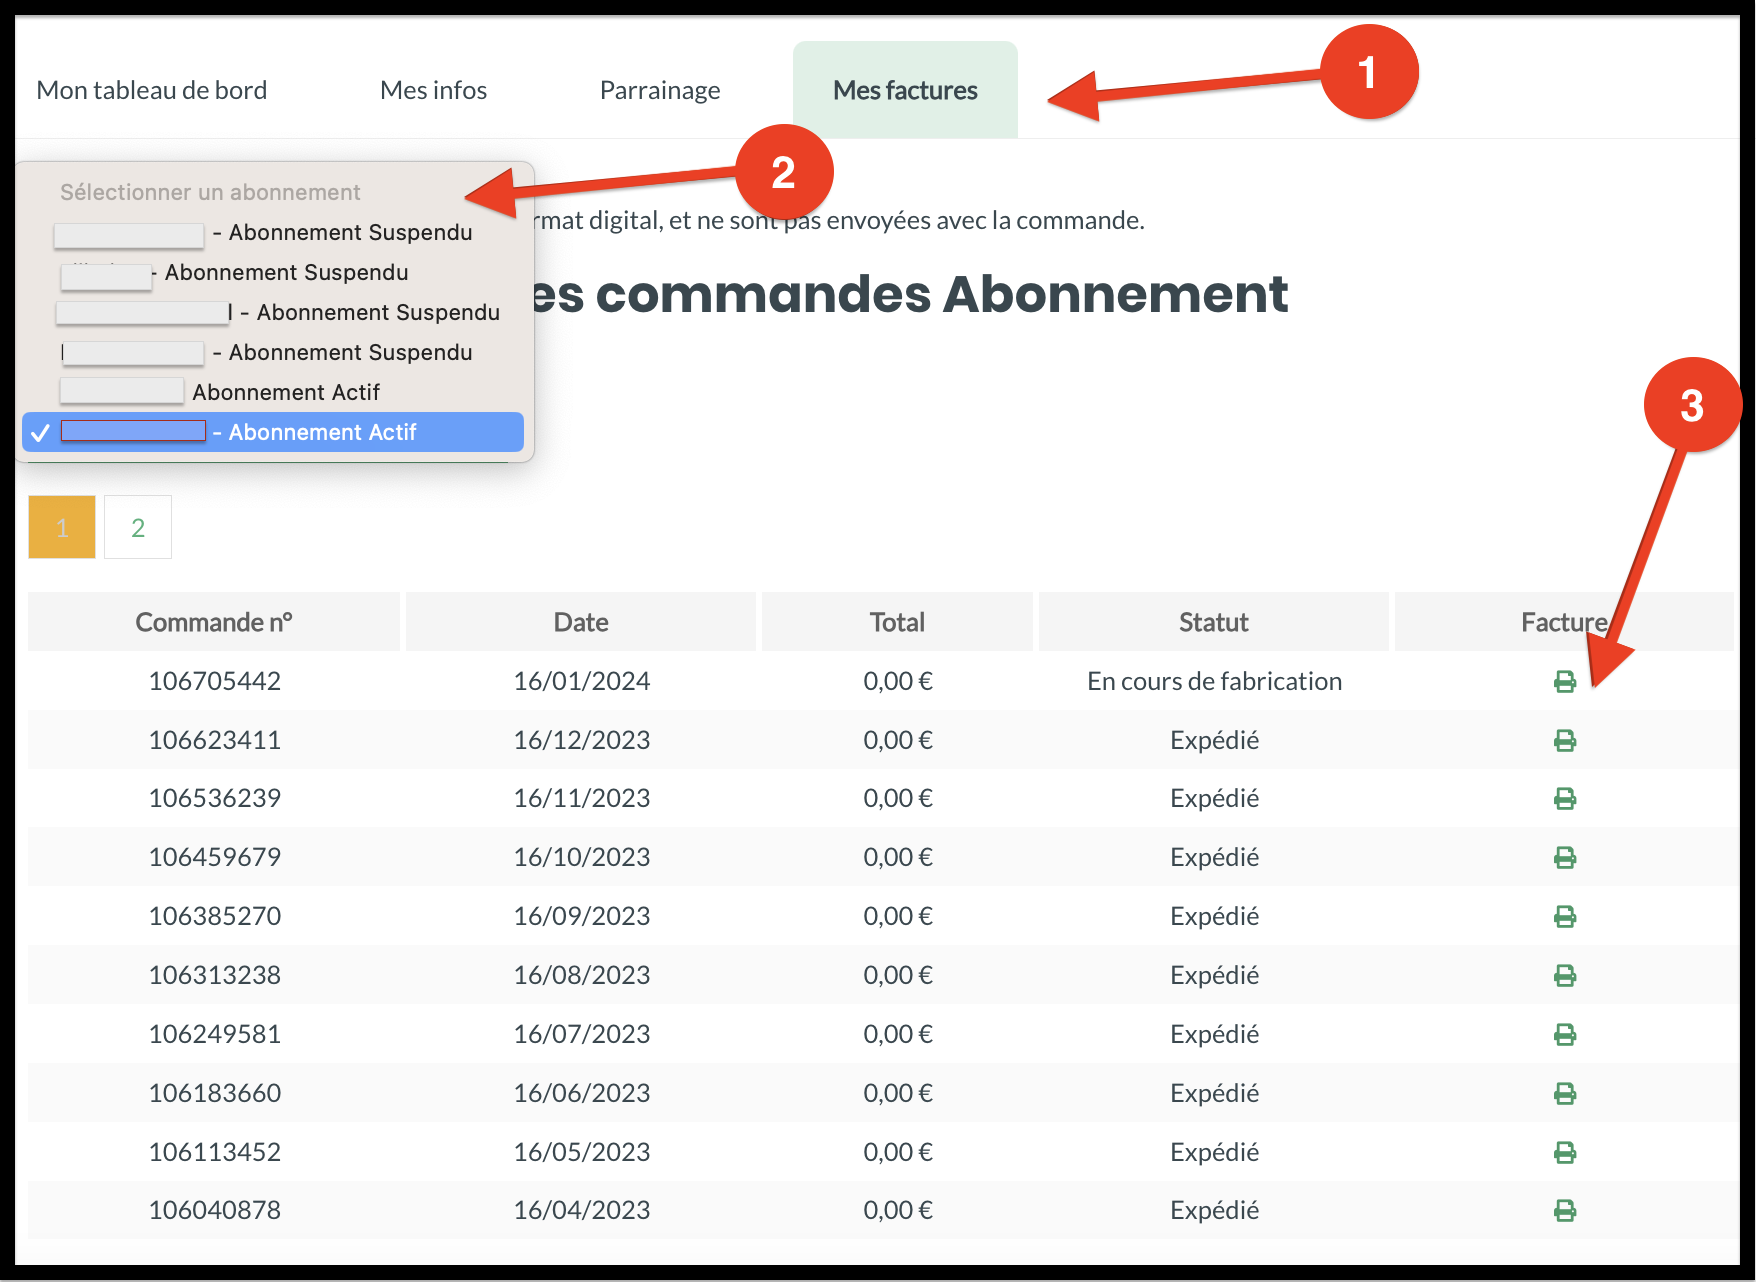
Task: Click order number 106183660
Action: click(215, 1093)
